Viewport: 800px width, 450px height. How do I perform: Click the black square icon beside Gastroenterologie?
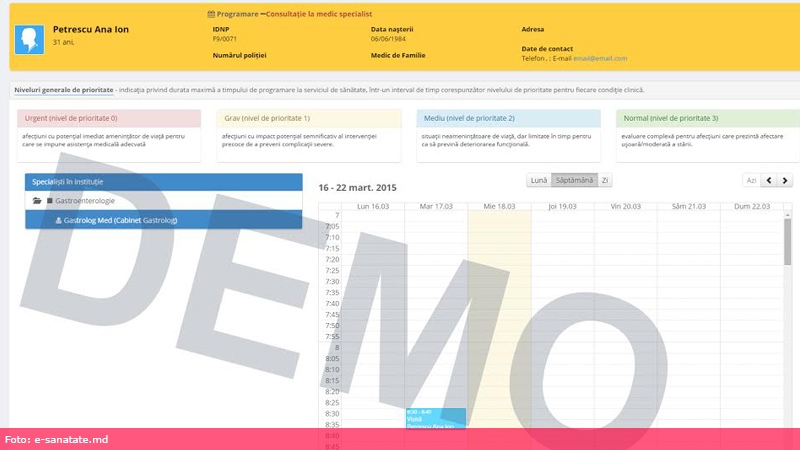coord(49,201)
